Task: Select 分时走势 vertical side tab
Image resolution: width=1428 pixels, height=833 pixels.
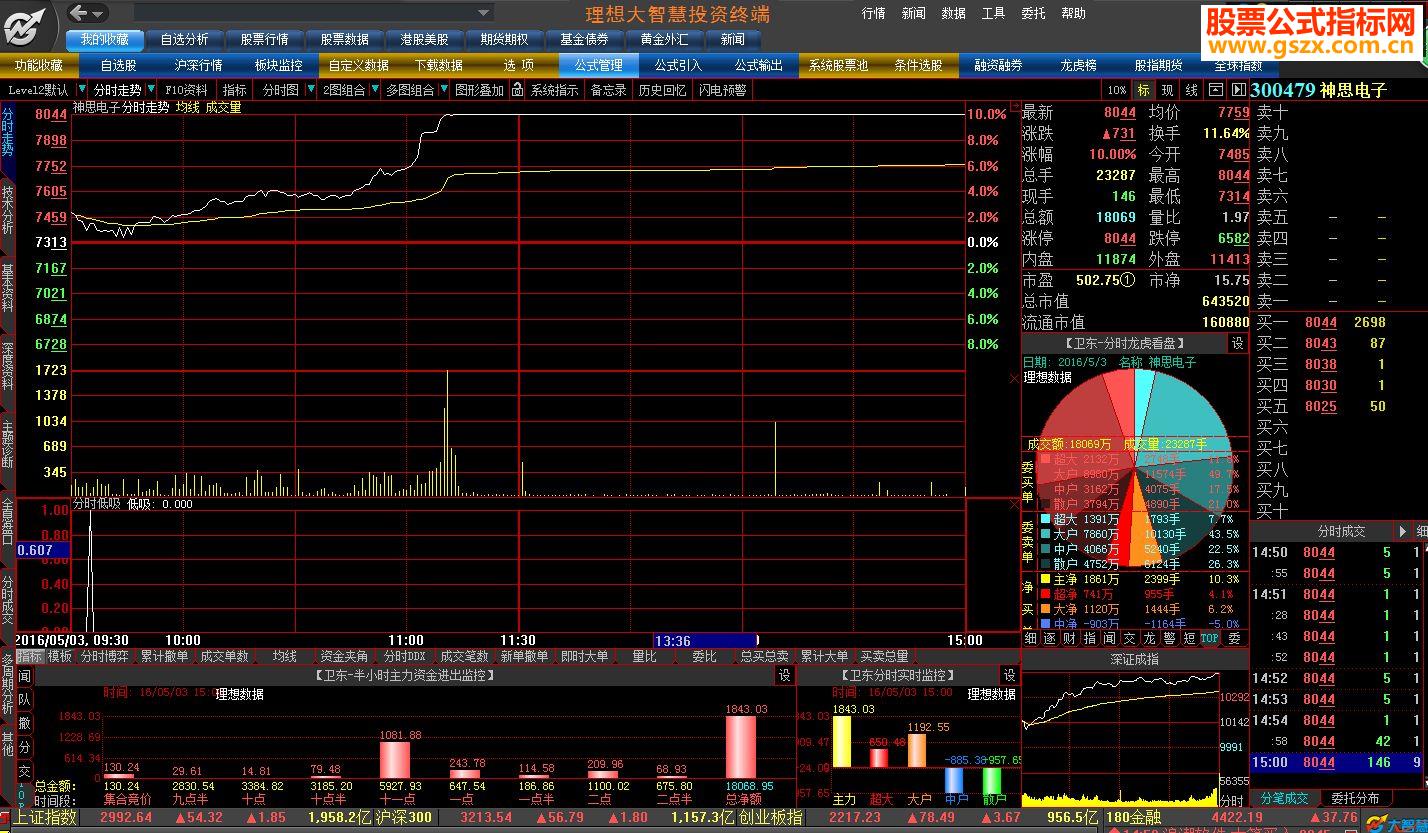Action: tap(8, 133)
